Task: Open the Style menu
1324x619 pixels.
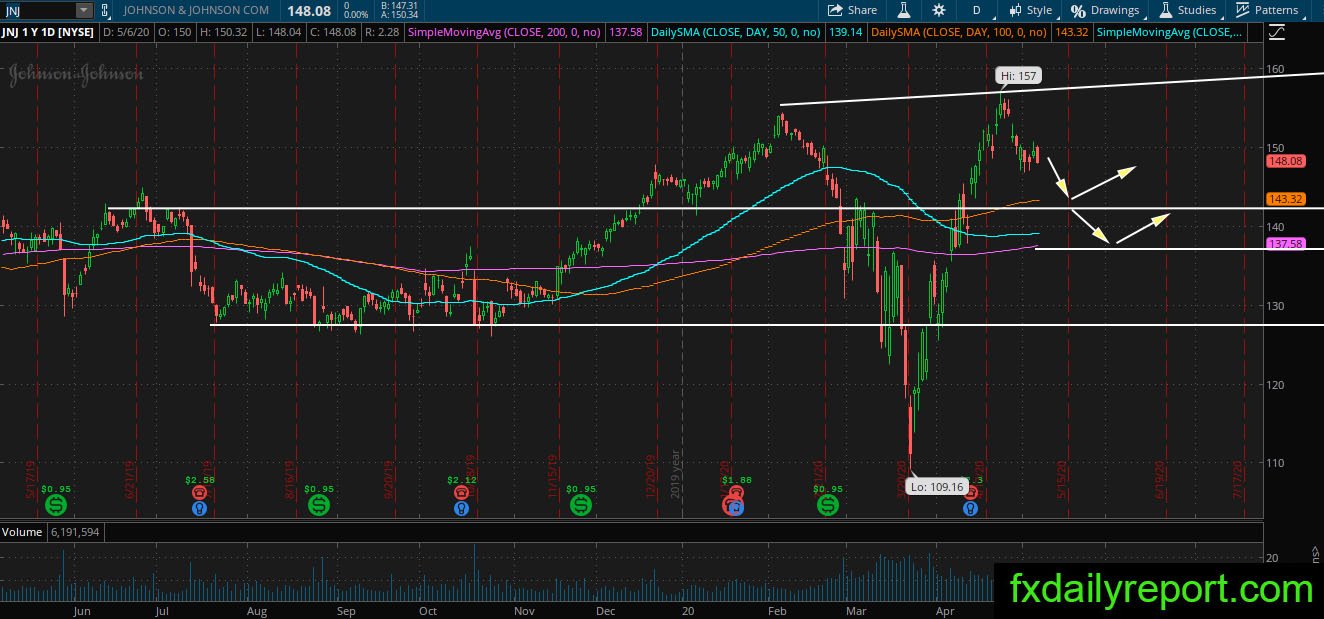Action: [x=1030, y=10]
